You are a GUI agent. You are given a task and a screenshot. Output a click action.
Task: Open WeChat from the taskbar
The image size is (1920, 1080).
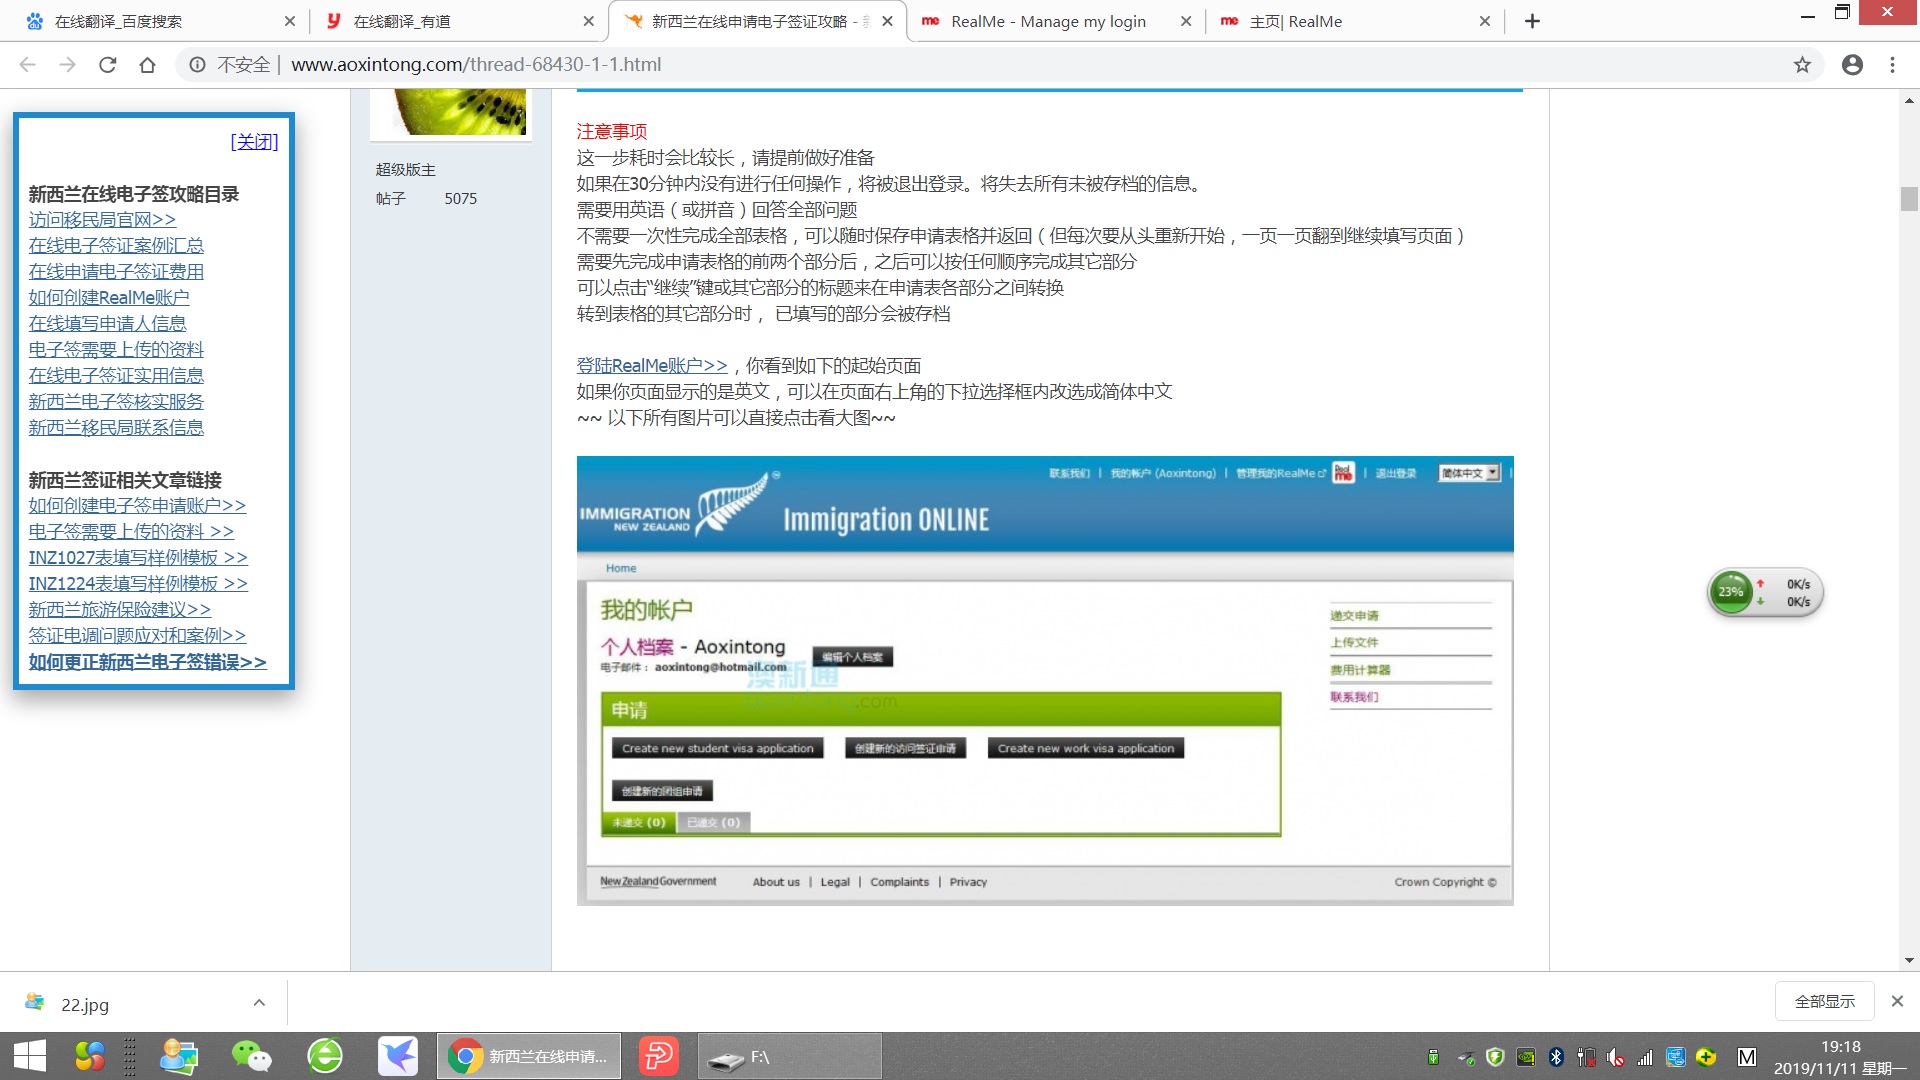pos(251,1056)
